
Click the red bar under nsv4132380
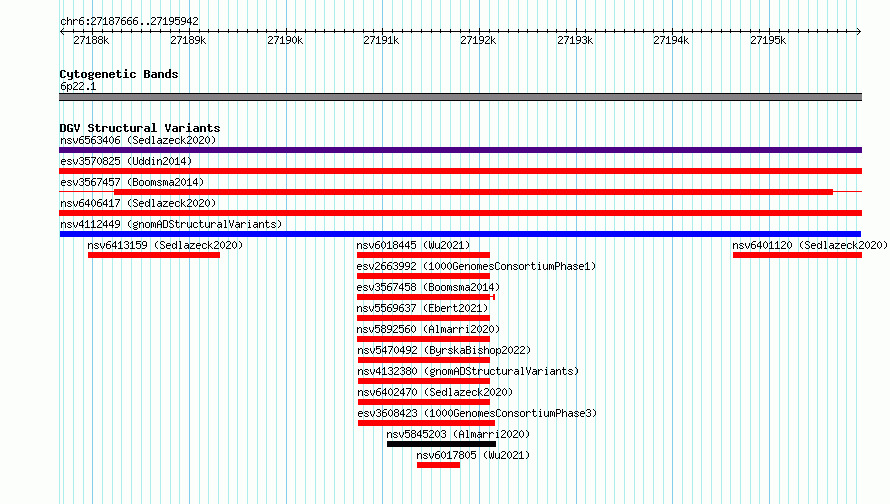tap(424, 381)
